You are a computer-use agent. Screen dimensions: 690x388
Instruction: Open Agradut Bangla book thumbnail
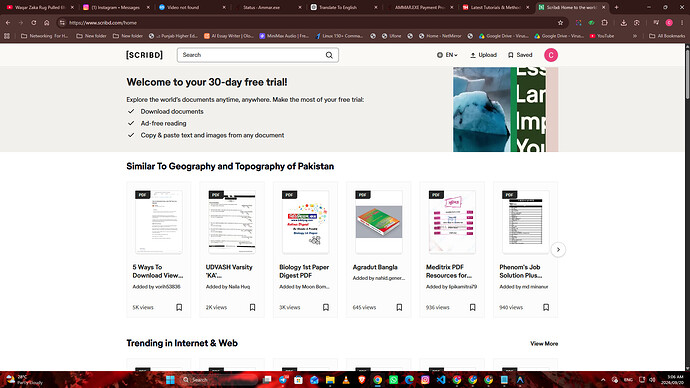click(379, 222)
